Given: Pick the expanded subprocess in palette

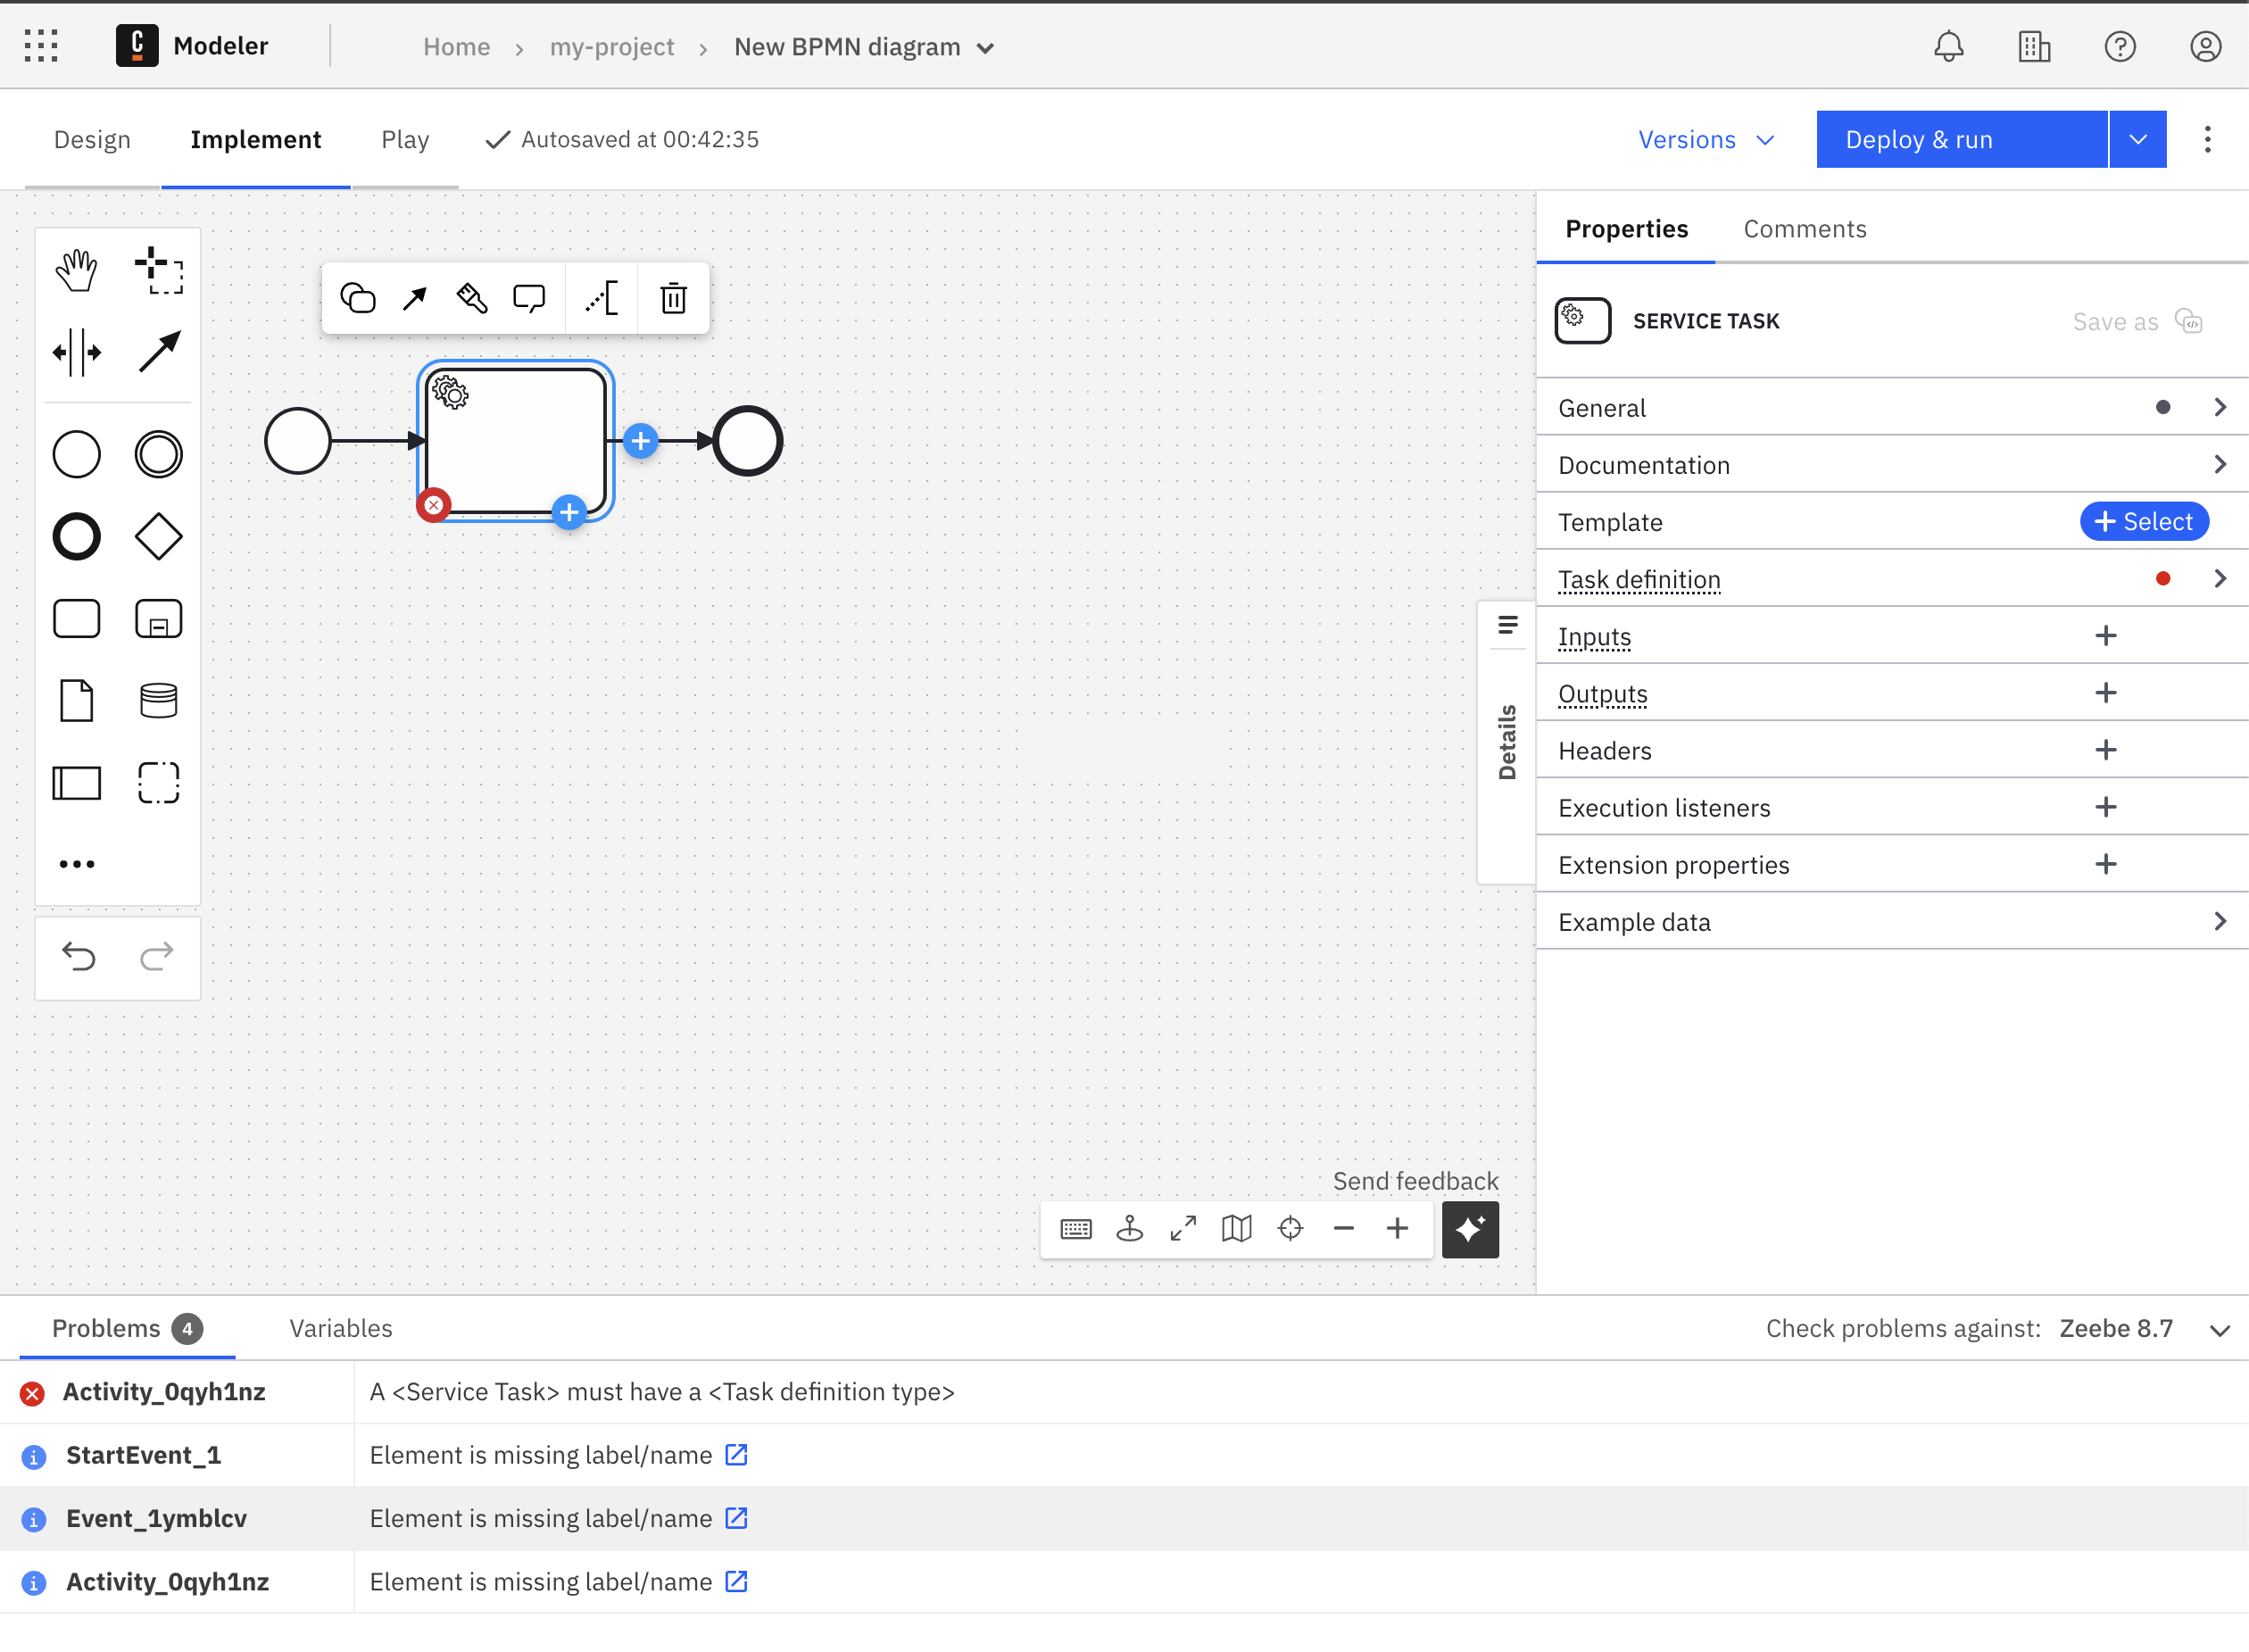Looking at the screenshot, I should pos(159,619).
